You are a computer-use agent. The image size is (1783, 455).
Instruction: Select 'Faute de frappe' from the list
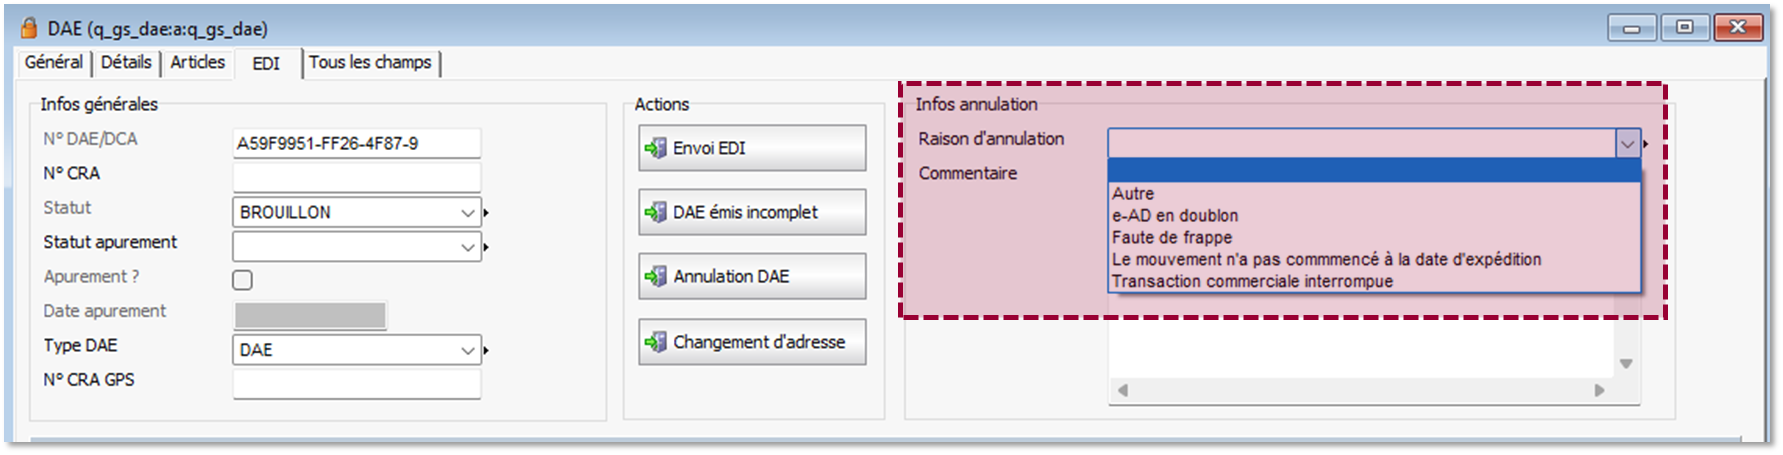[1172, 238]
